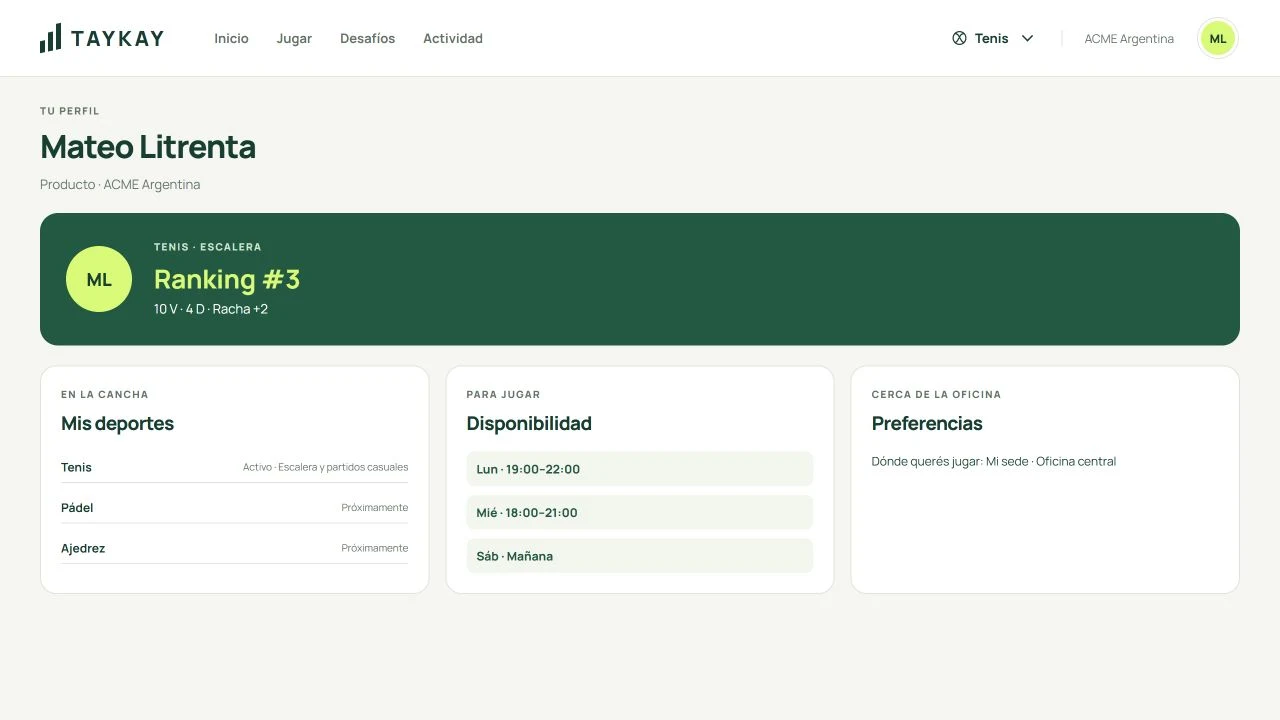Image resolution: width=1280 pixels, height=720 pixels.
Task: Open the Jugar menu item
Action: point(294,38)
